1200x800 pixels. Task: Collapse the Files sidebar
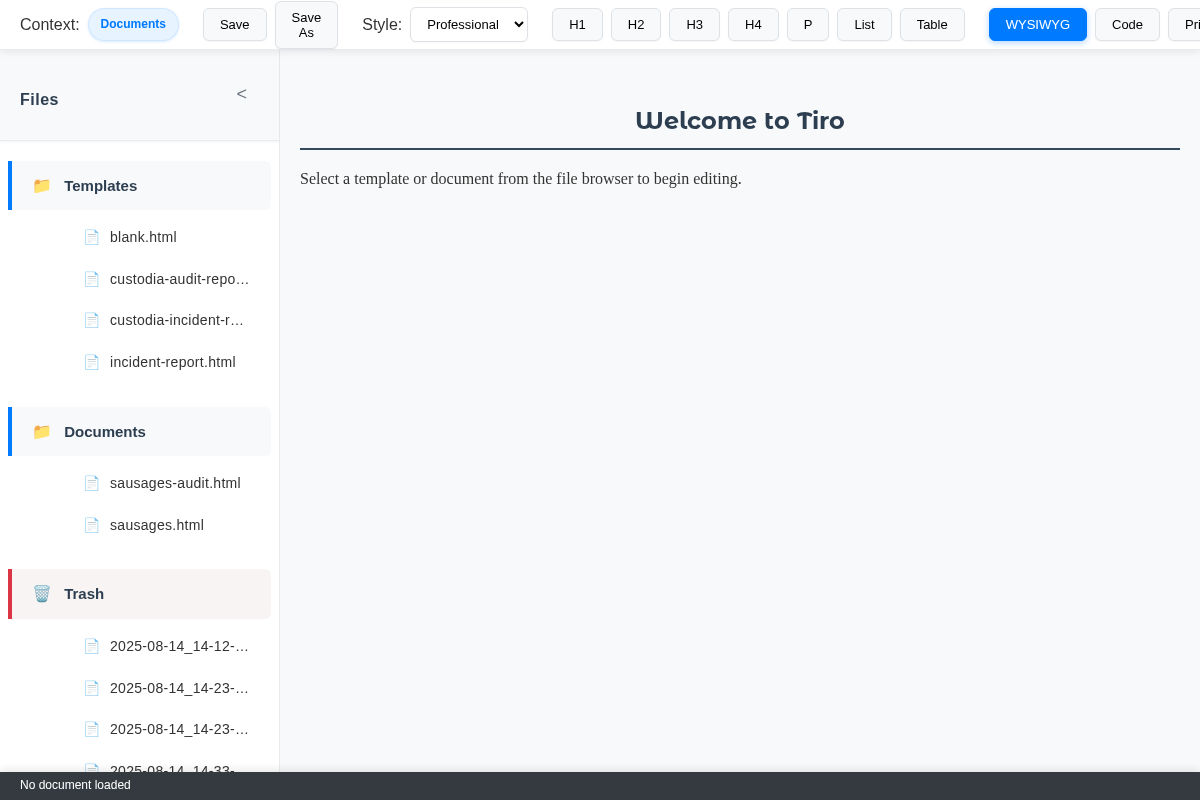click(x=241, y=93)
